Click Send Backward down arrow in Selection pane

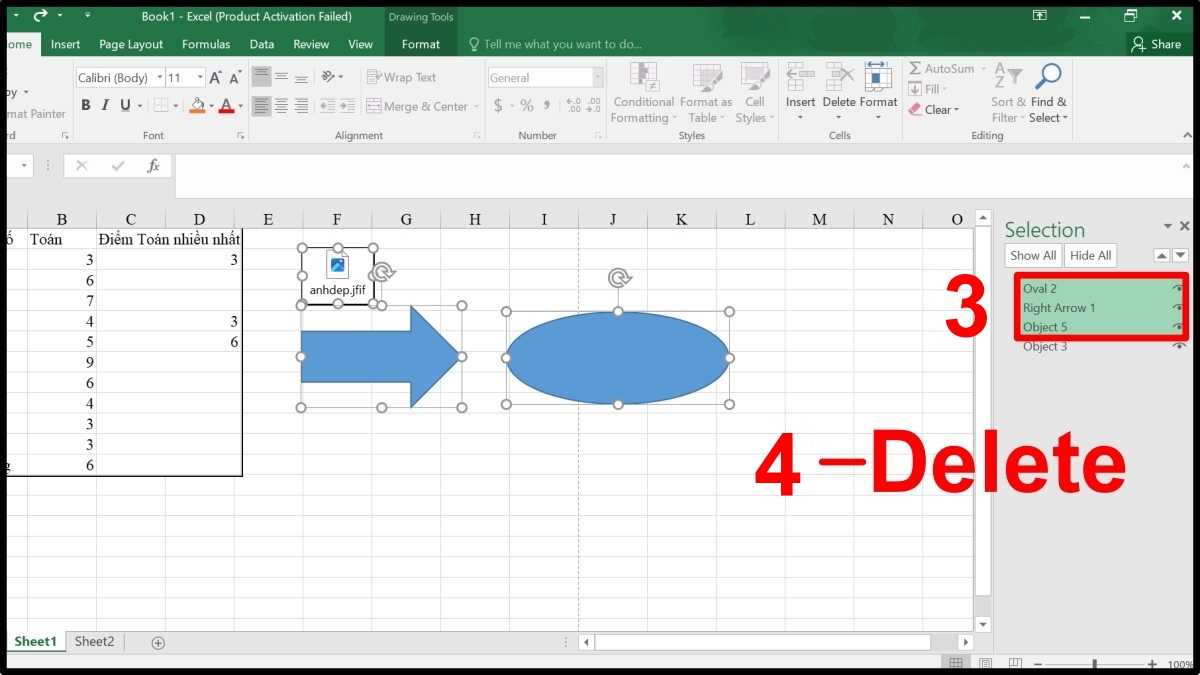point(1180,255)
